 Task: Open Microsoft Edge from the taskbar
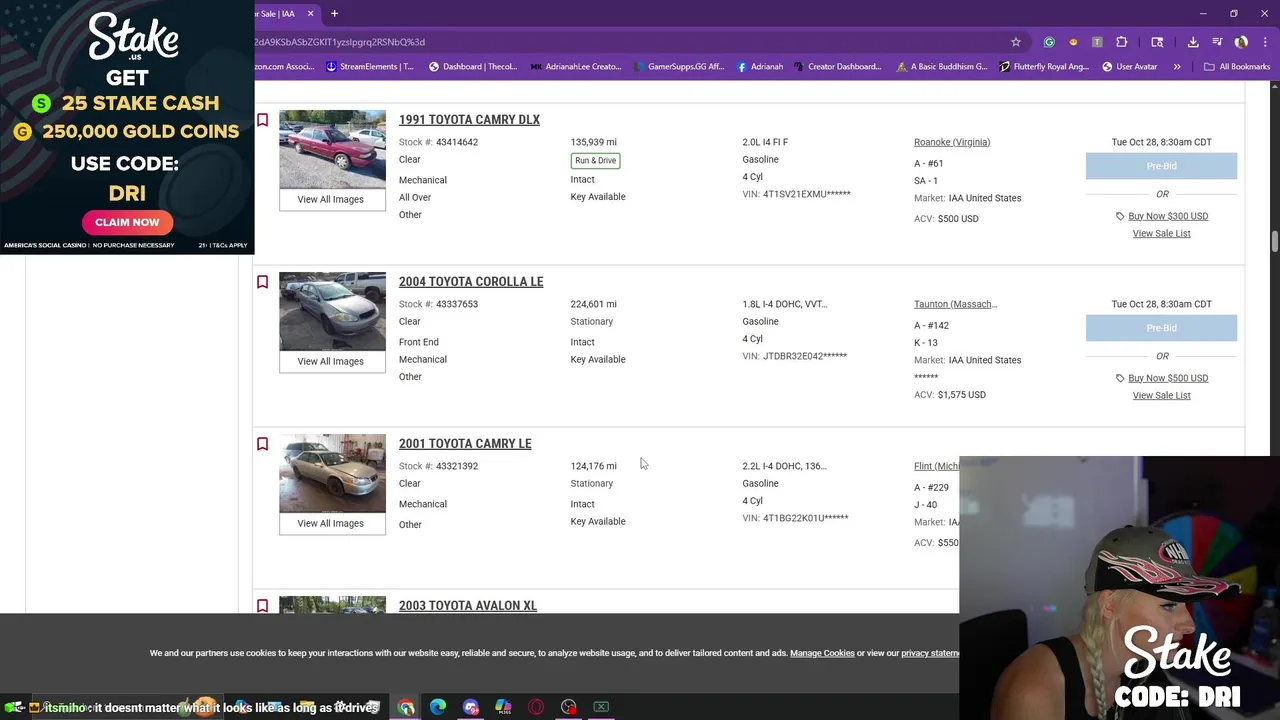coord(438,707)
